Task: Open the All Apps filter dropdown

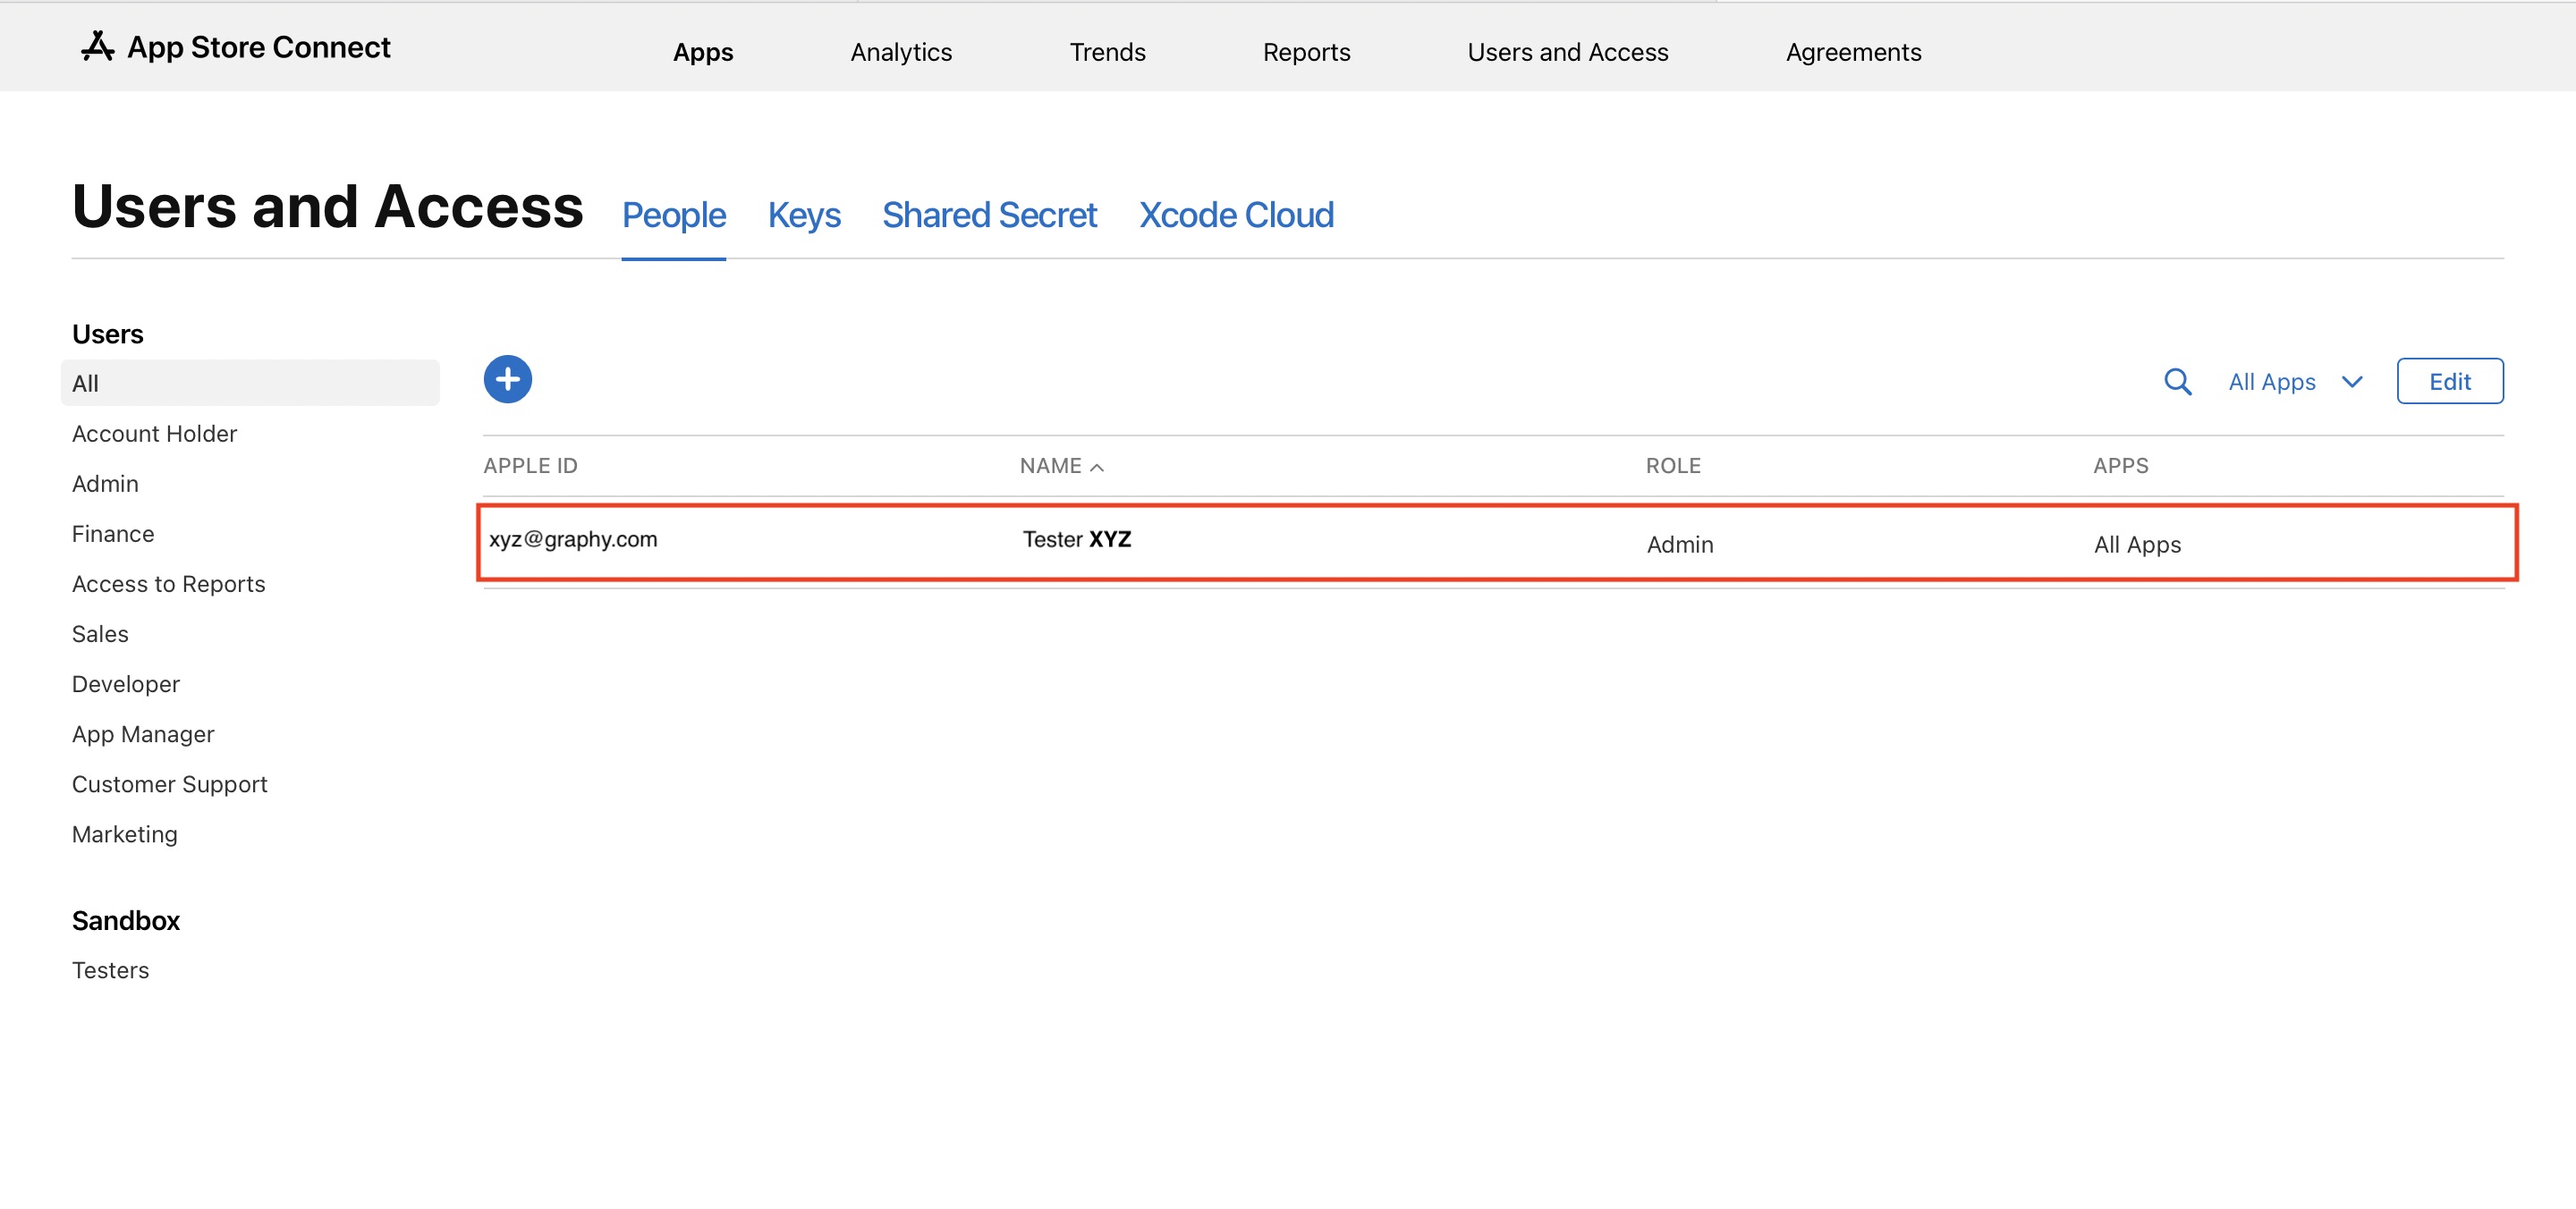Action: click(2271, 381)
